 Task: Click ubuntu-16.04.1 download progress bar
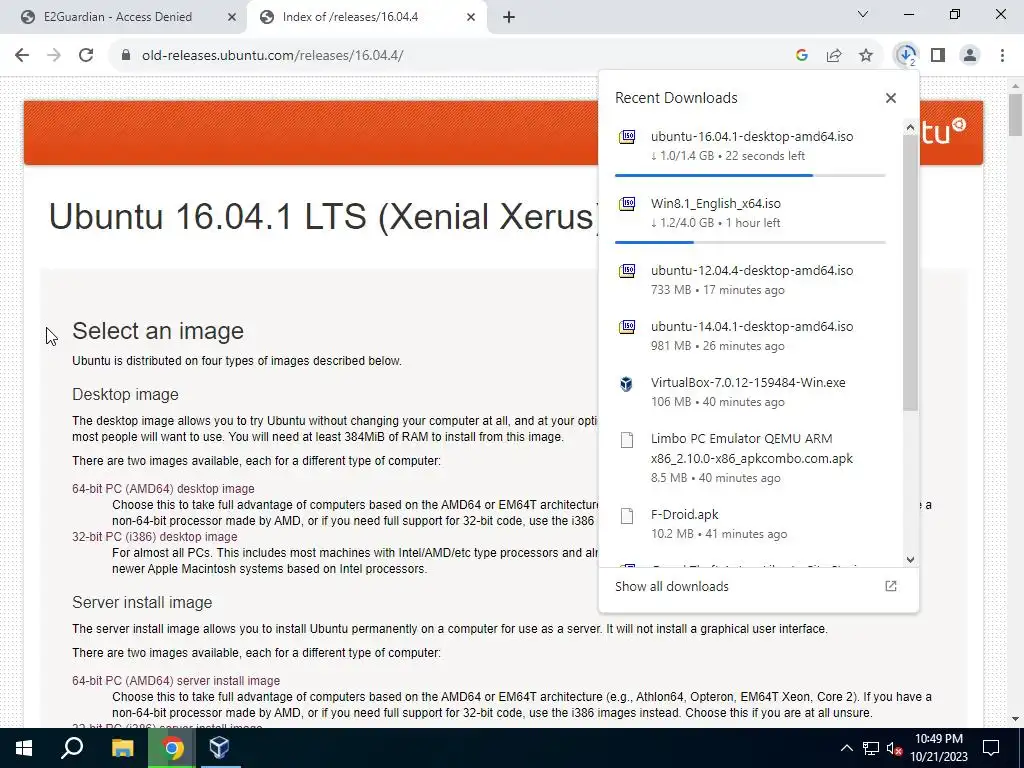click(x=750, y=175)
